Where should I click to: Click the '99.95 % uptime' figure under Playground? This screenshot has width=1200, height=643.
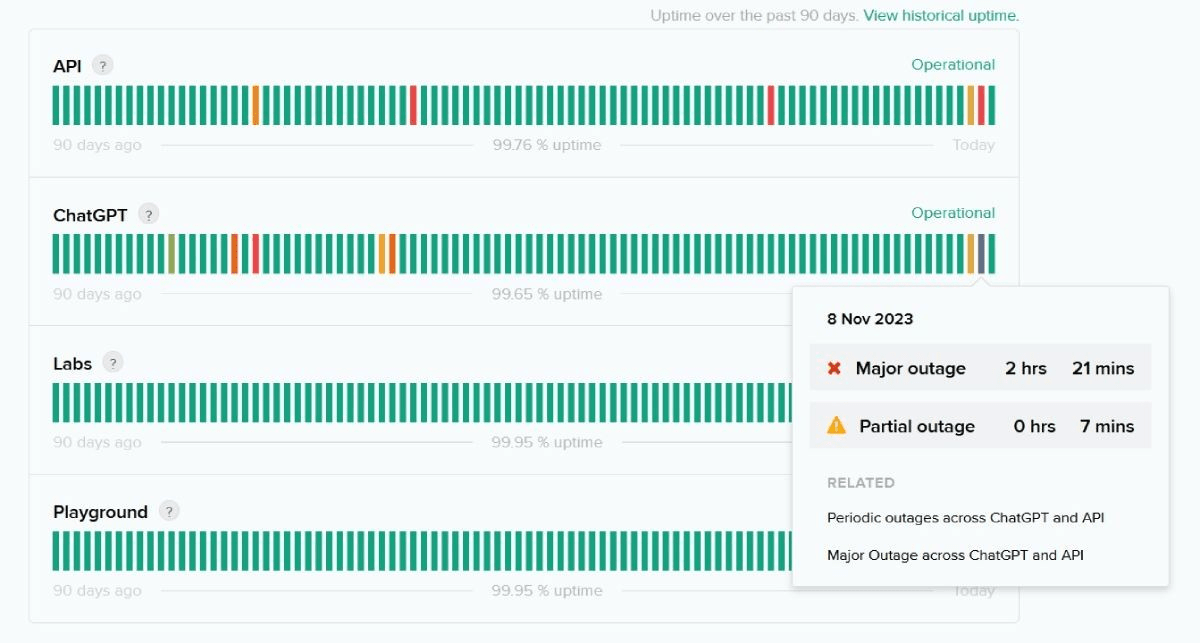(x=547, y=590)
